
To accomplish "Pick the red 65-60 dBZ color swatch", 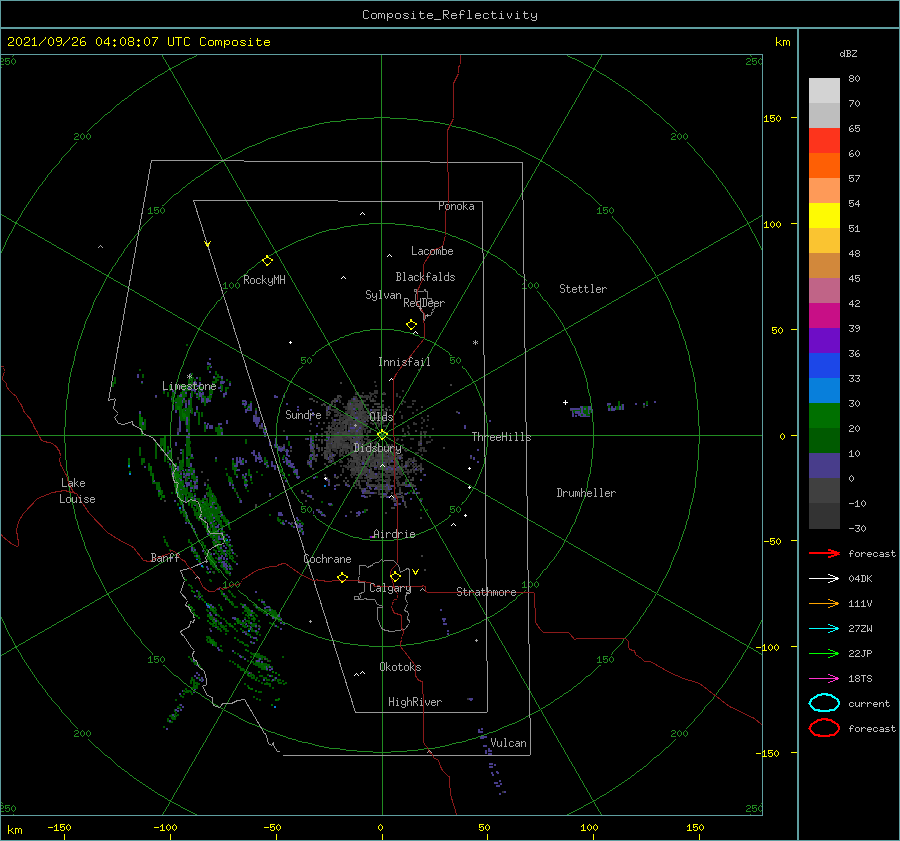I will point(824,140).
